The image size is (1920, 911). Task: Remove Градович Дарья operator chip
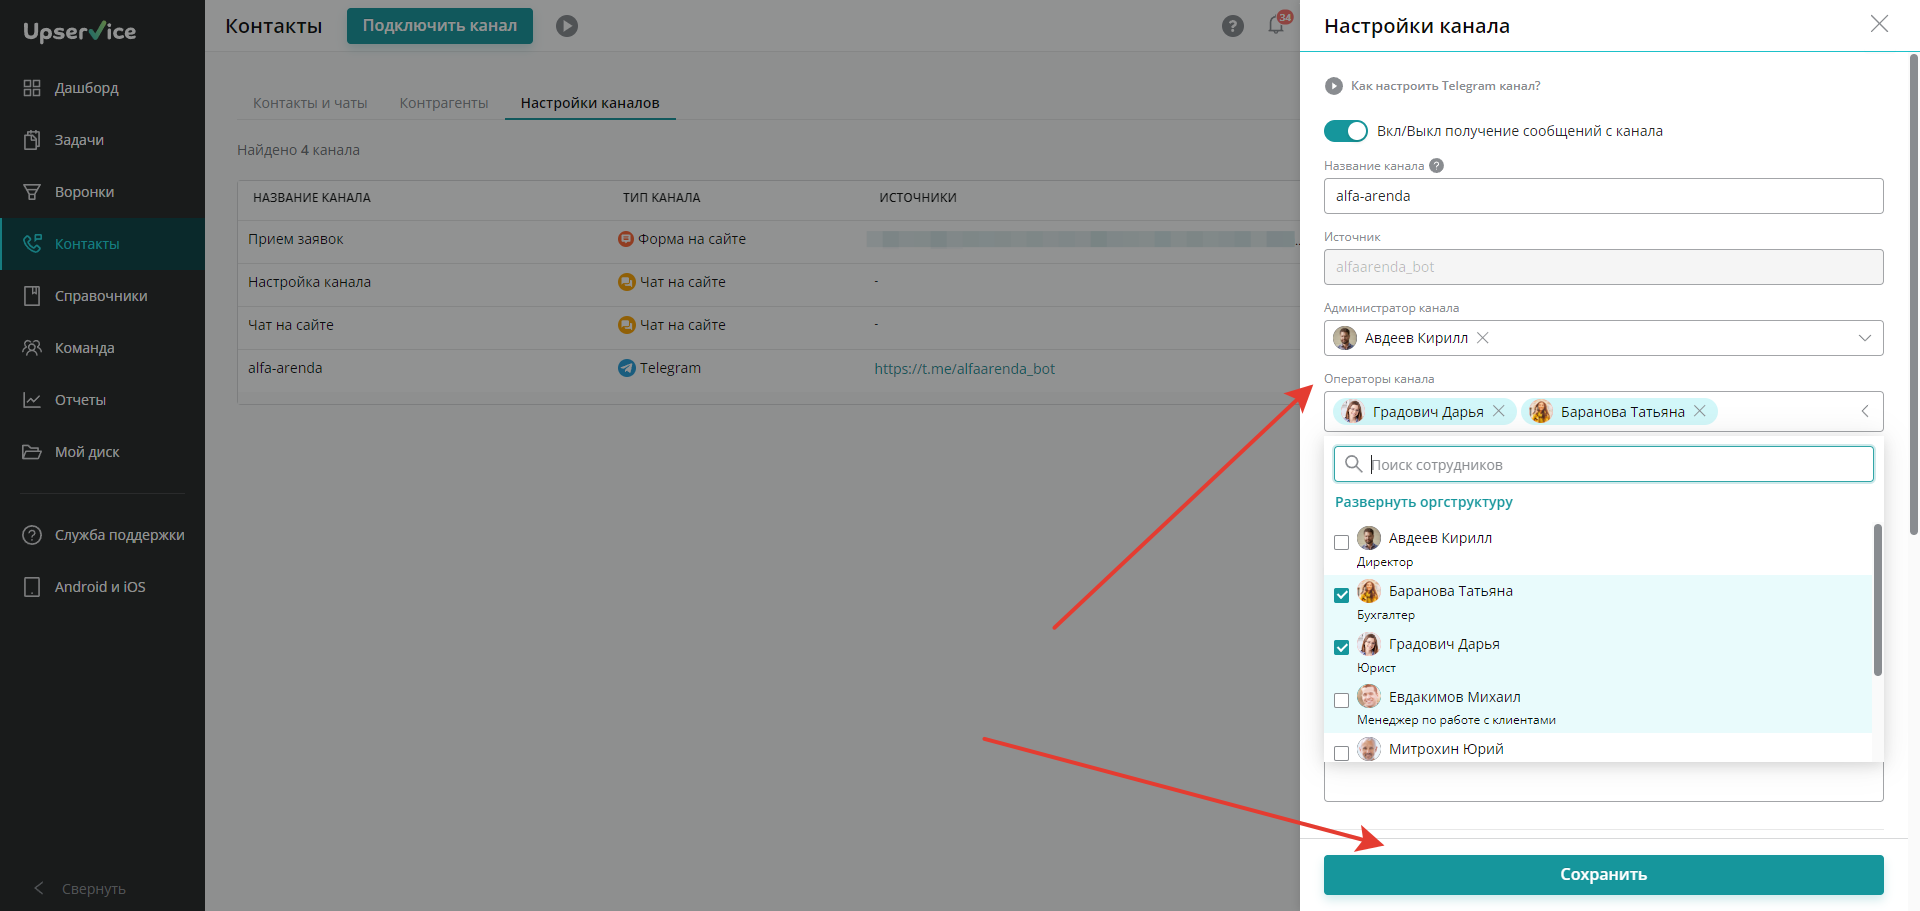tap(1499, 411)
